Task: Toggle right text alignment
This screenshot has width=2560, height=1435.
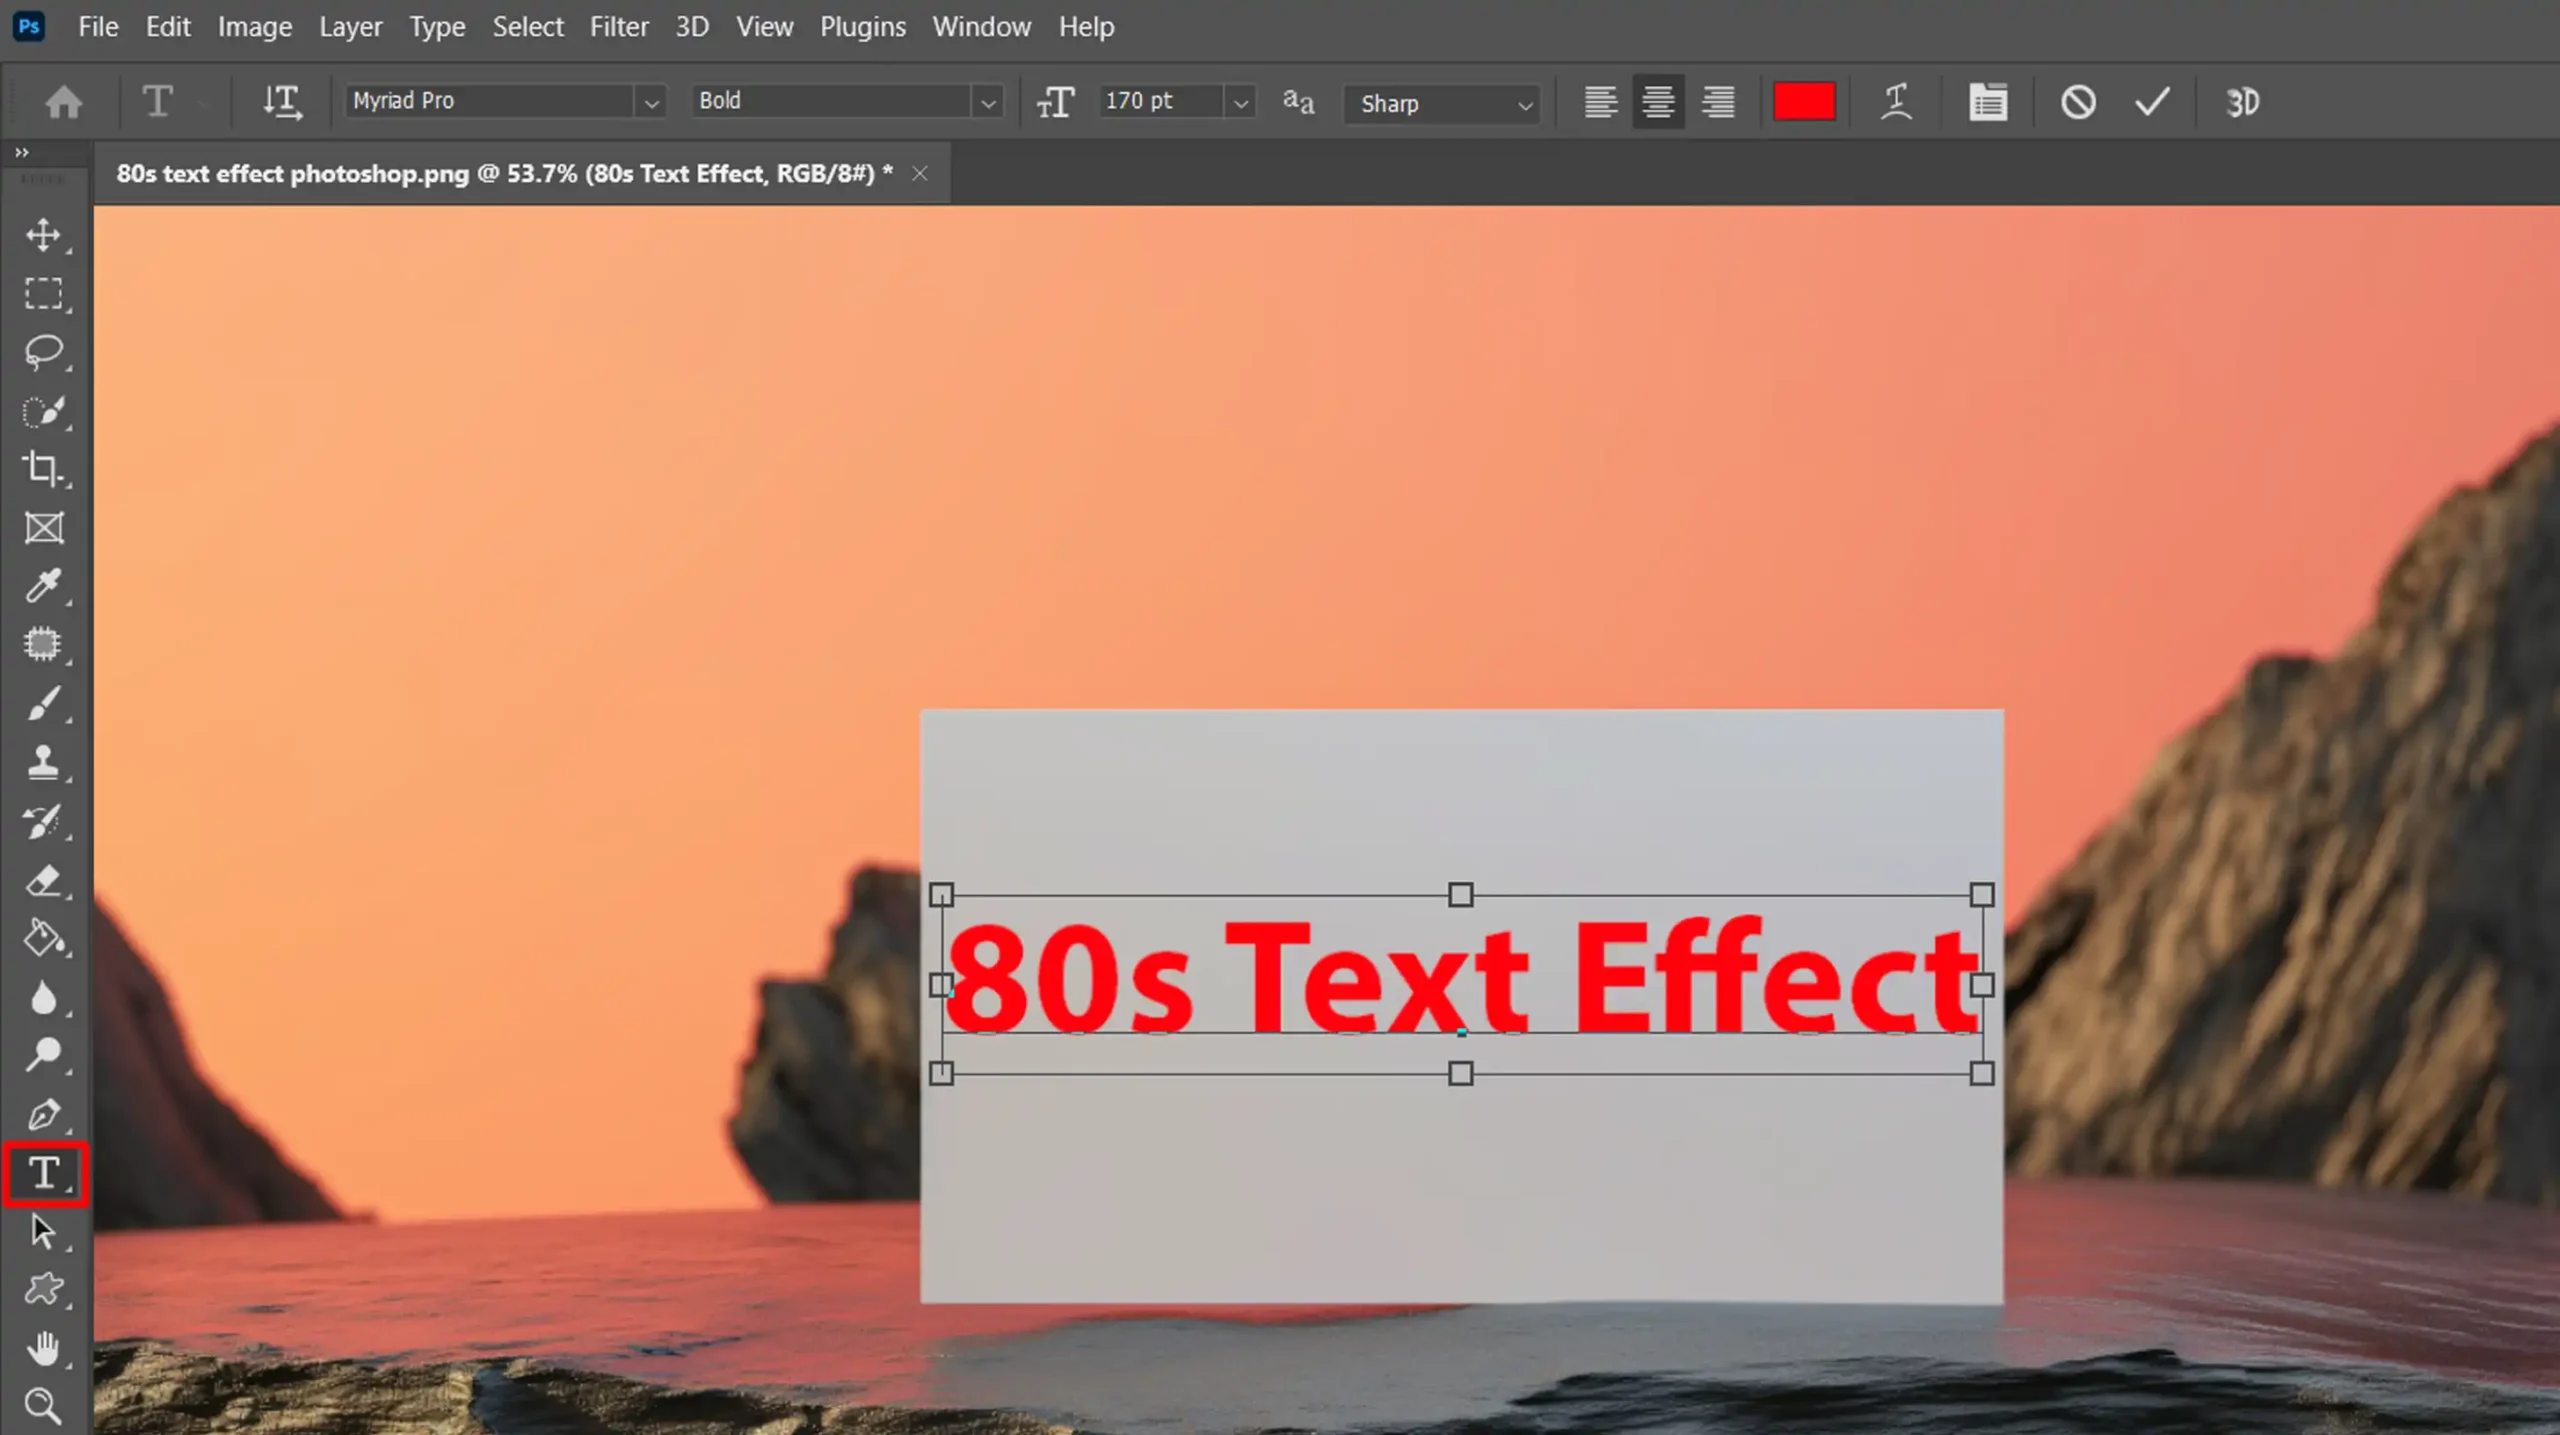Action: click(1718, 102)
